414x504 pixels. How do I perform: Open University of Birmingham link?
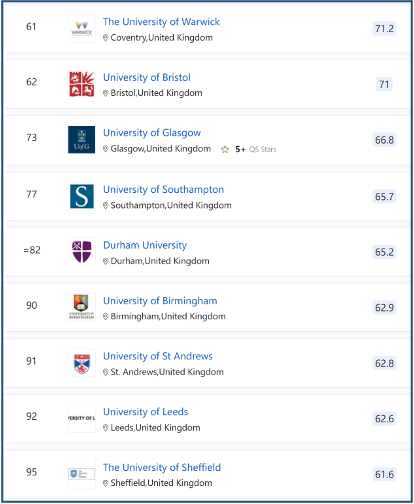(x=160, y=301)
